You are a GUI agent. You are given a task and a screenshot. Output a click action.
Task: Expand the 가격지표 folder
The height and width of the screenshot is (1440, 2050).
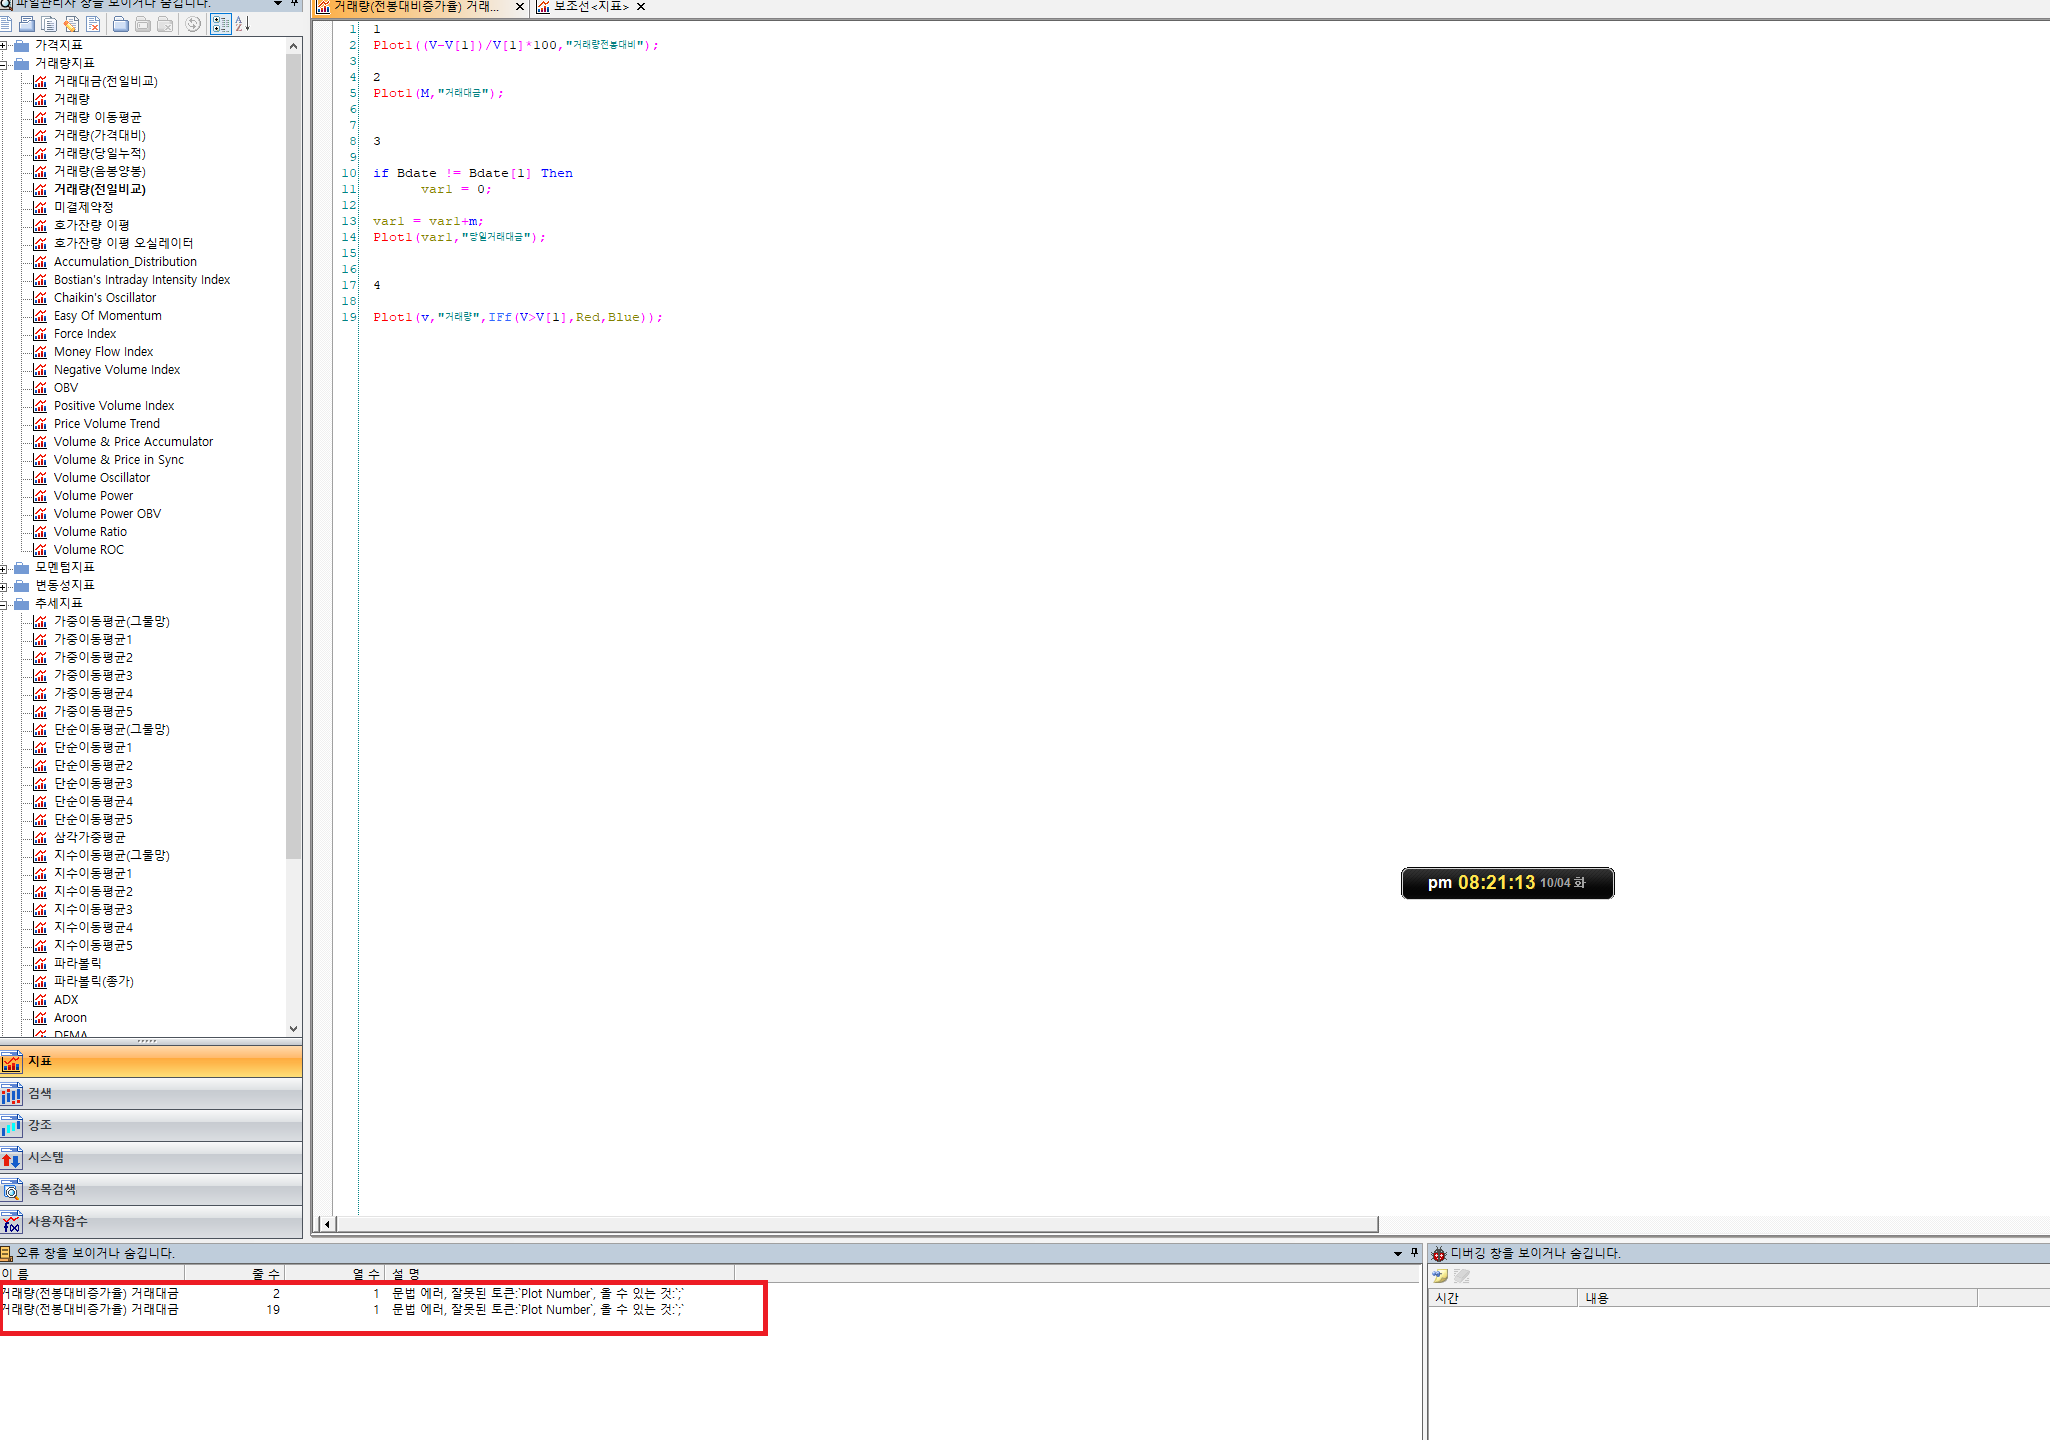click(x=4, y=45)
